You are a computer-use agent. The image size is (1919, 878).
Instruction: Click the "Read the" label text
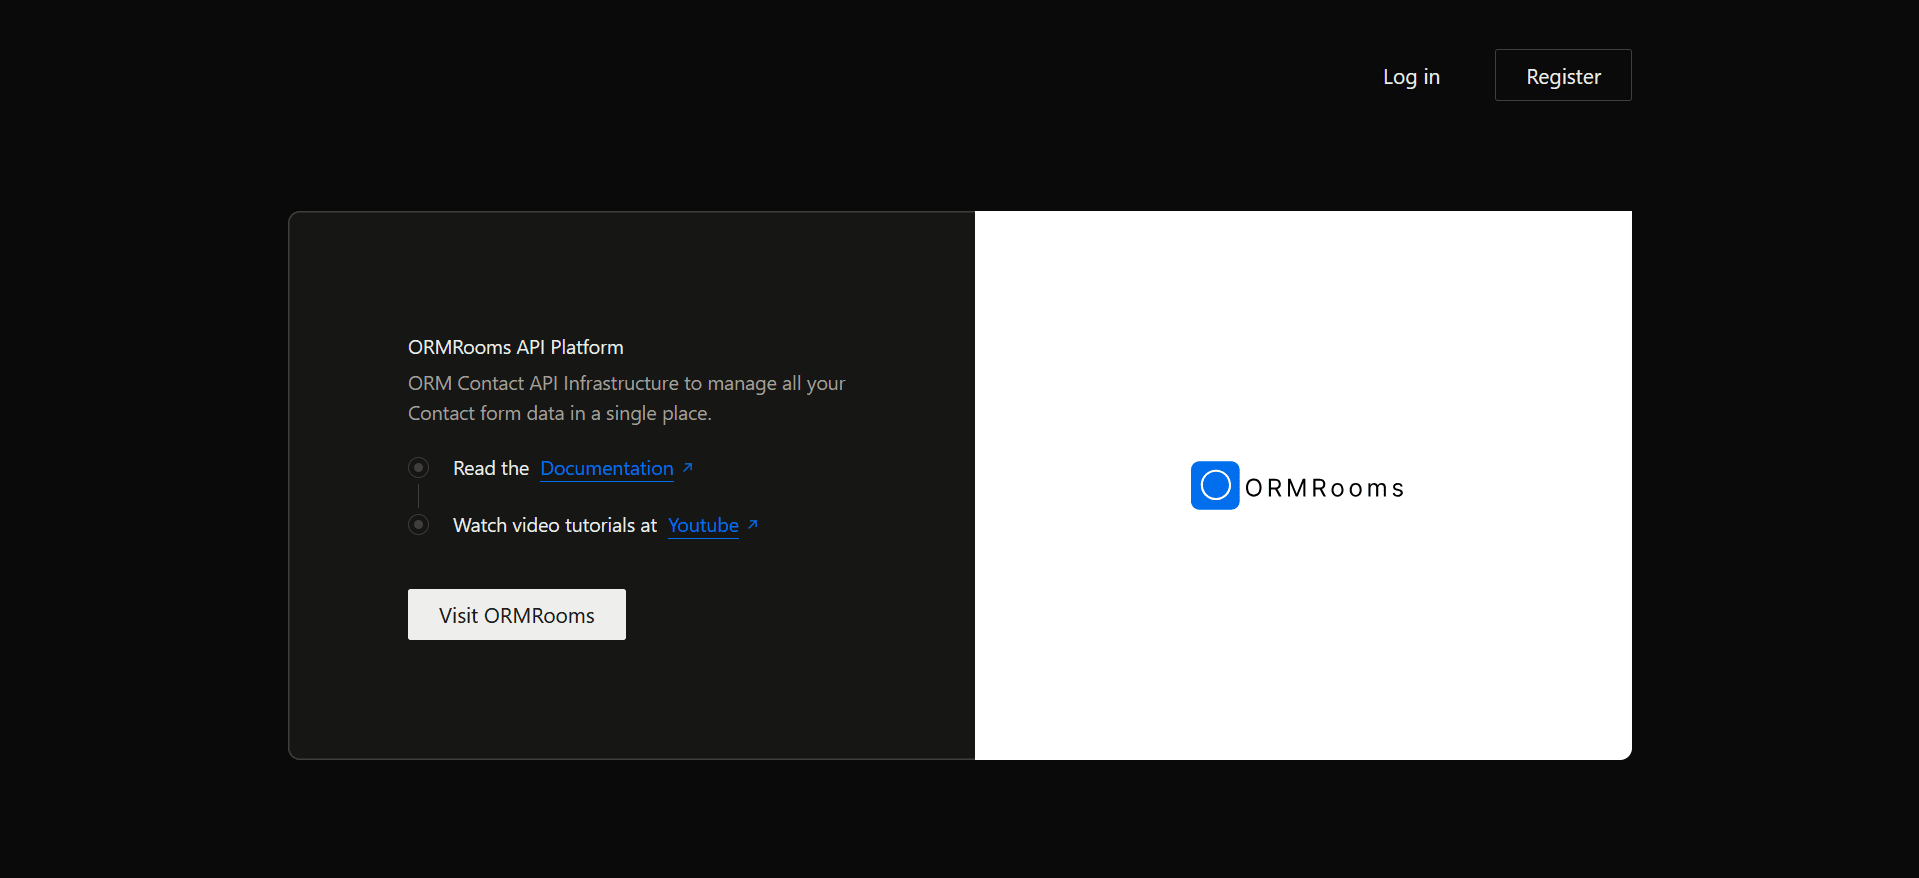490,468
